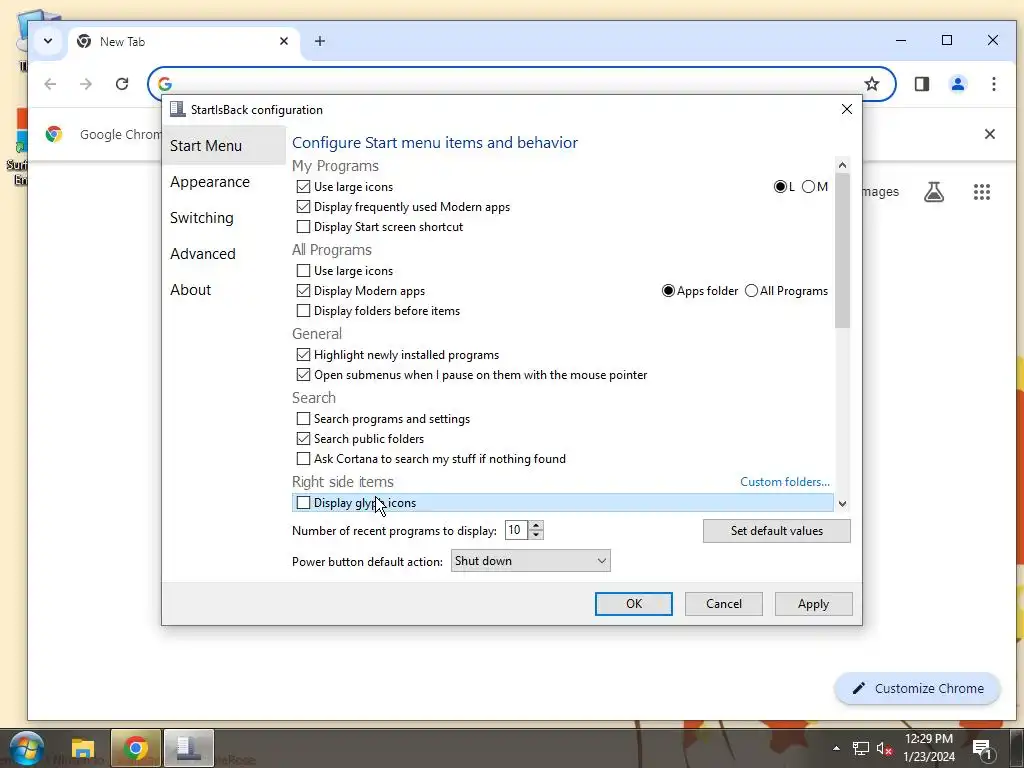Screen dimensions: 1024x768
Task: Choose Apps folder radio option
Action: pos(668,291)
